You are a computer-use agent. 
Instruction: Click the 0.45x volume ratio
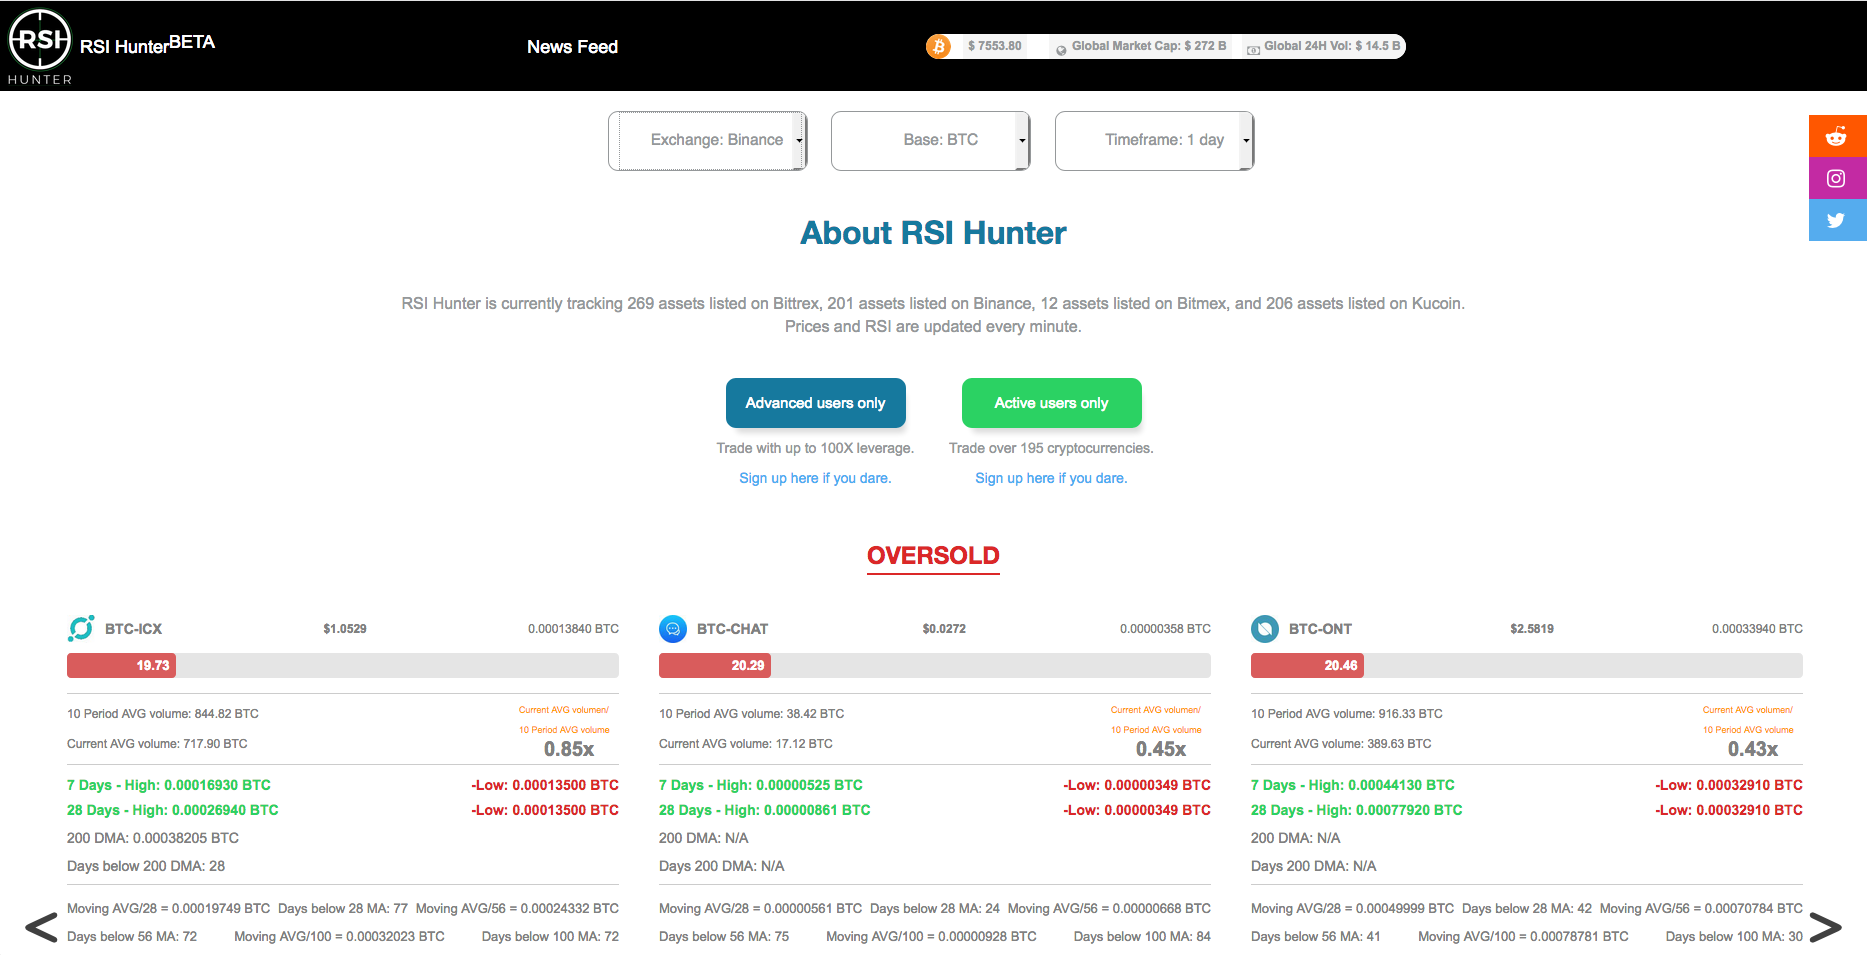1161,749
